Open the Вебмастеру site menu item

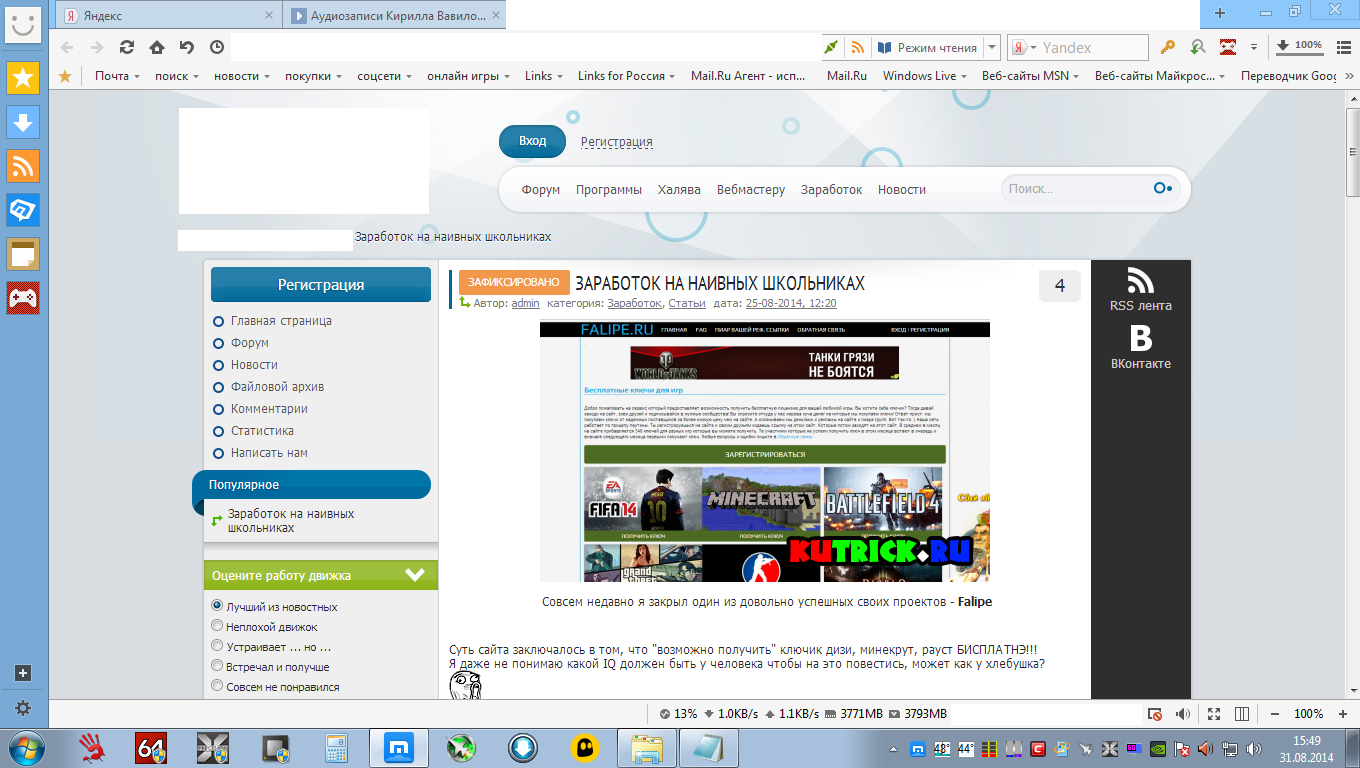pos(751,189)
